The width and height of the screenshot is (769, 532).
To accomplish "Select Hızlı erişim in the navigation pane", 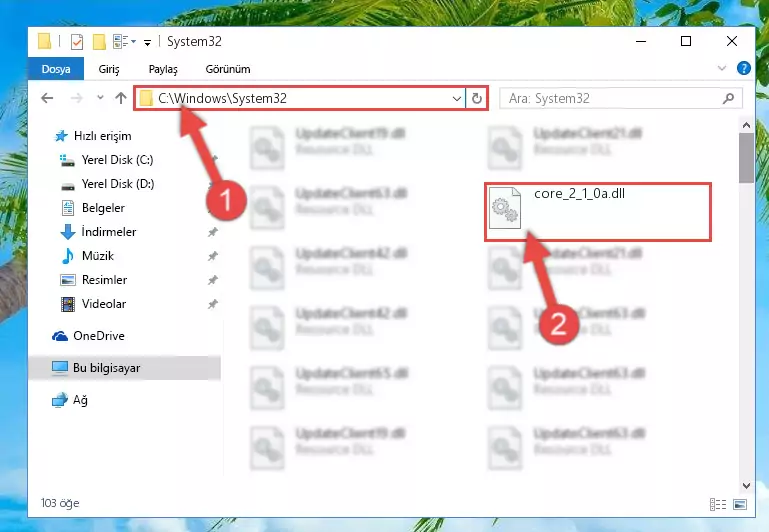I will 103,136.
